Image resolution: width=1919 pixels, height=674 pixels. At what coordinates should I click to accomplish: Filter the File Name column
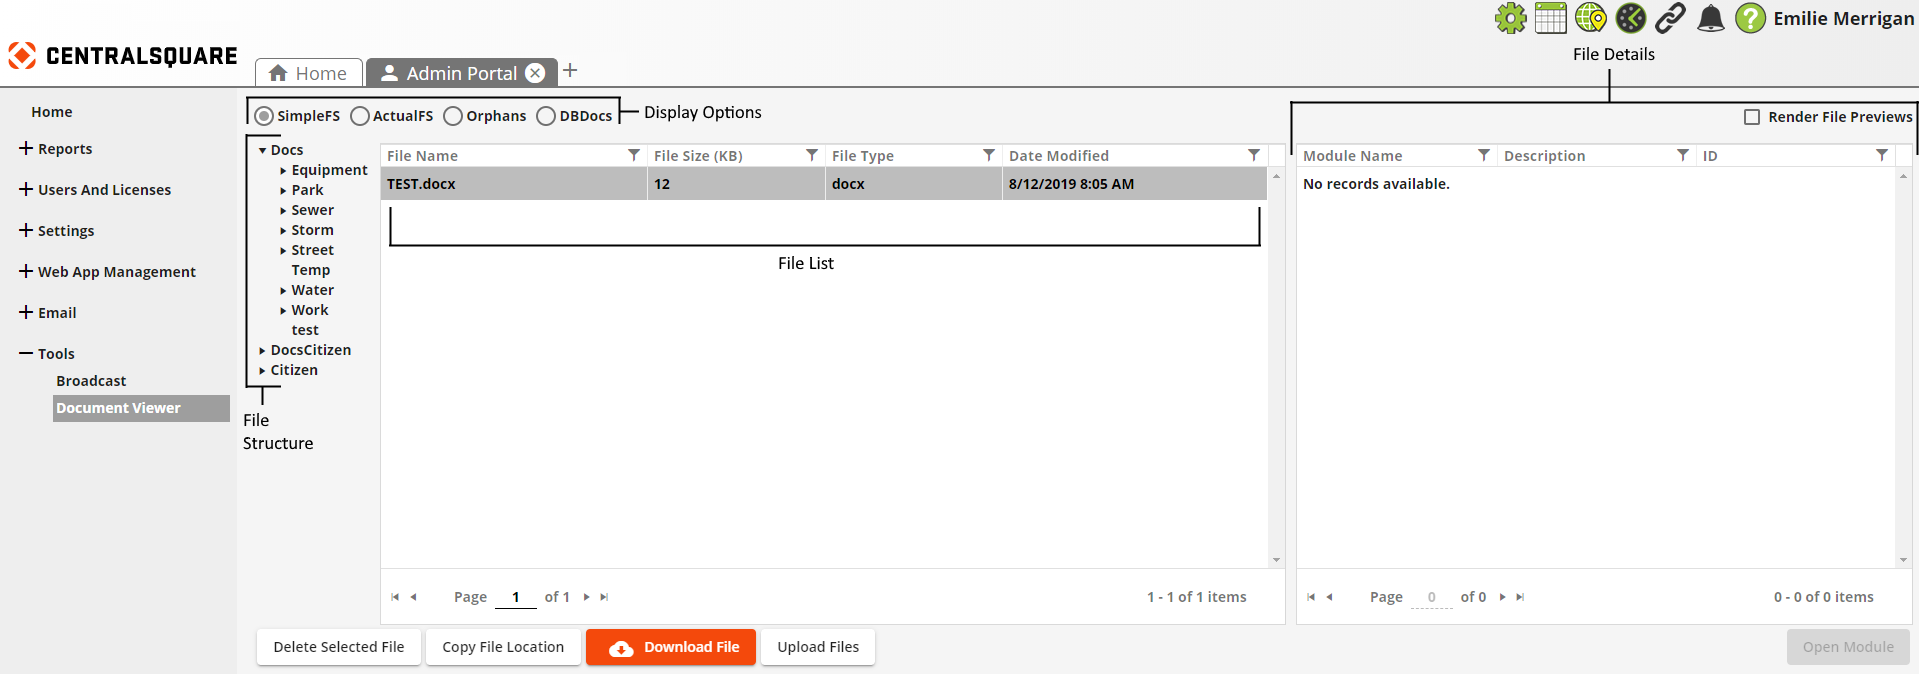634,155
